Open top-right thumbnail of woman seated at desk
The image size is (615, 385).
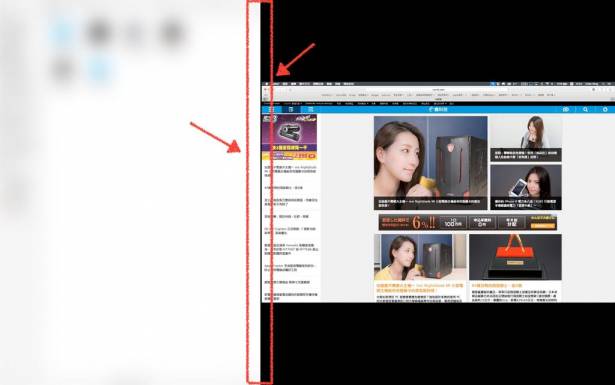click(x=526, y=138)
